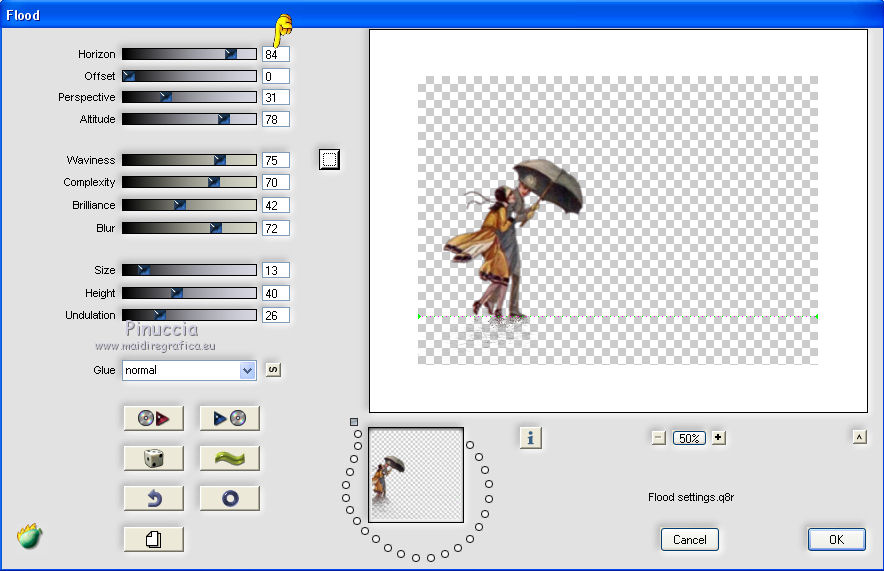Adjust the Brilliance slider
Image resolution: width=884 pixels, height=571 pixels.
[189, 205]
